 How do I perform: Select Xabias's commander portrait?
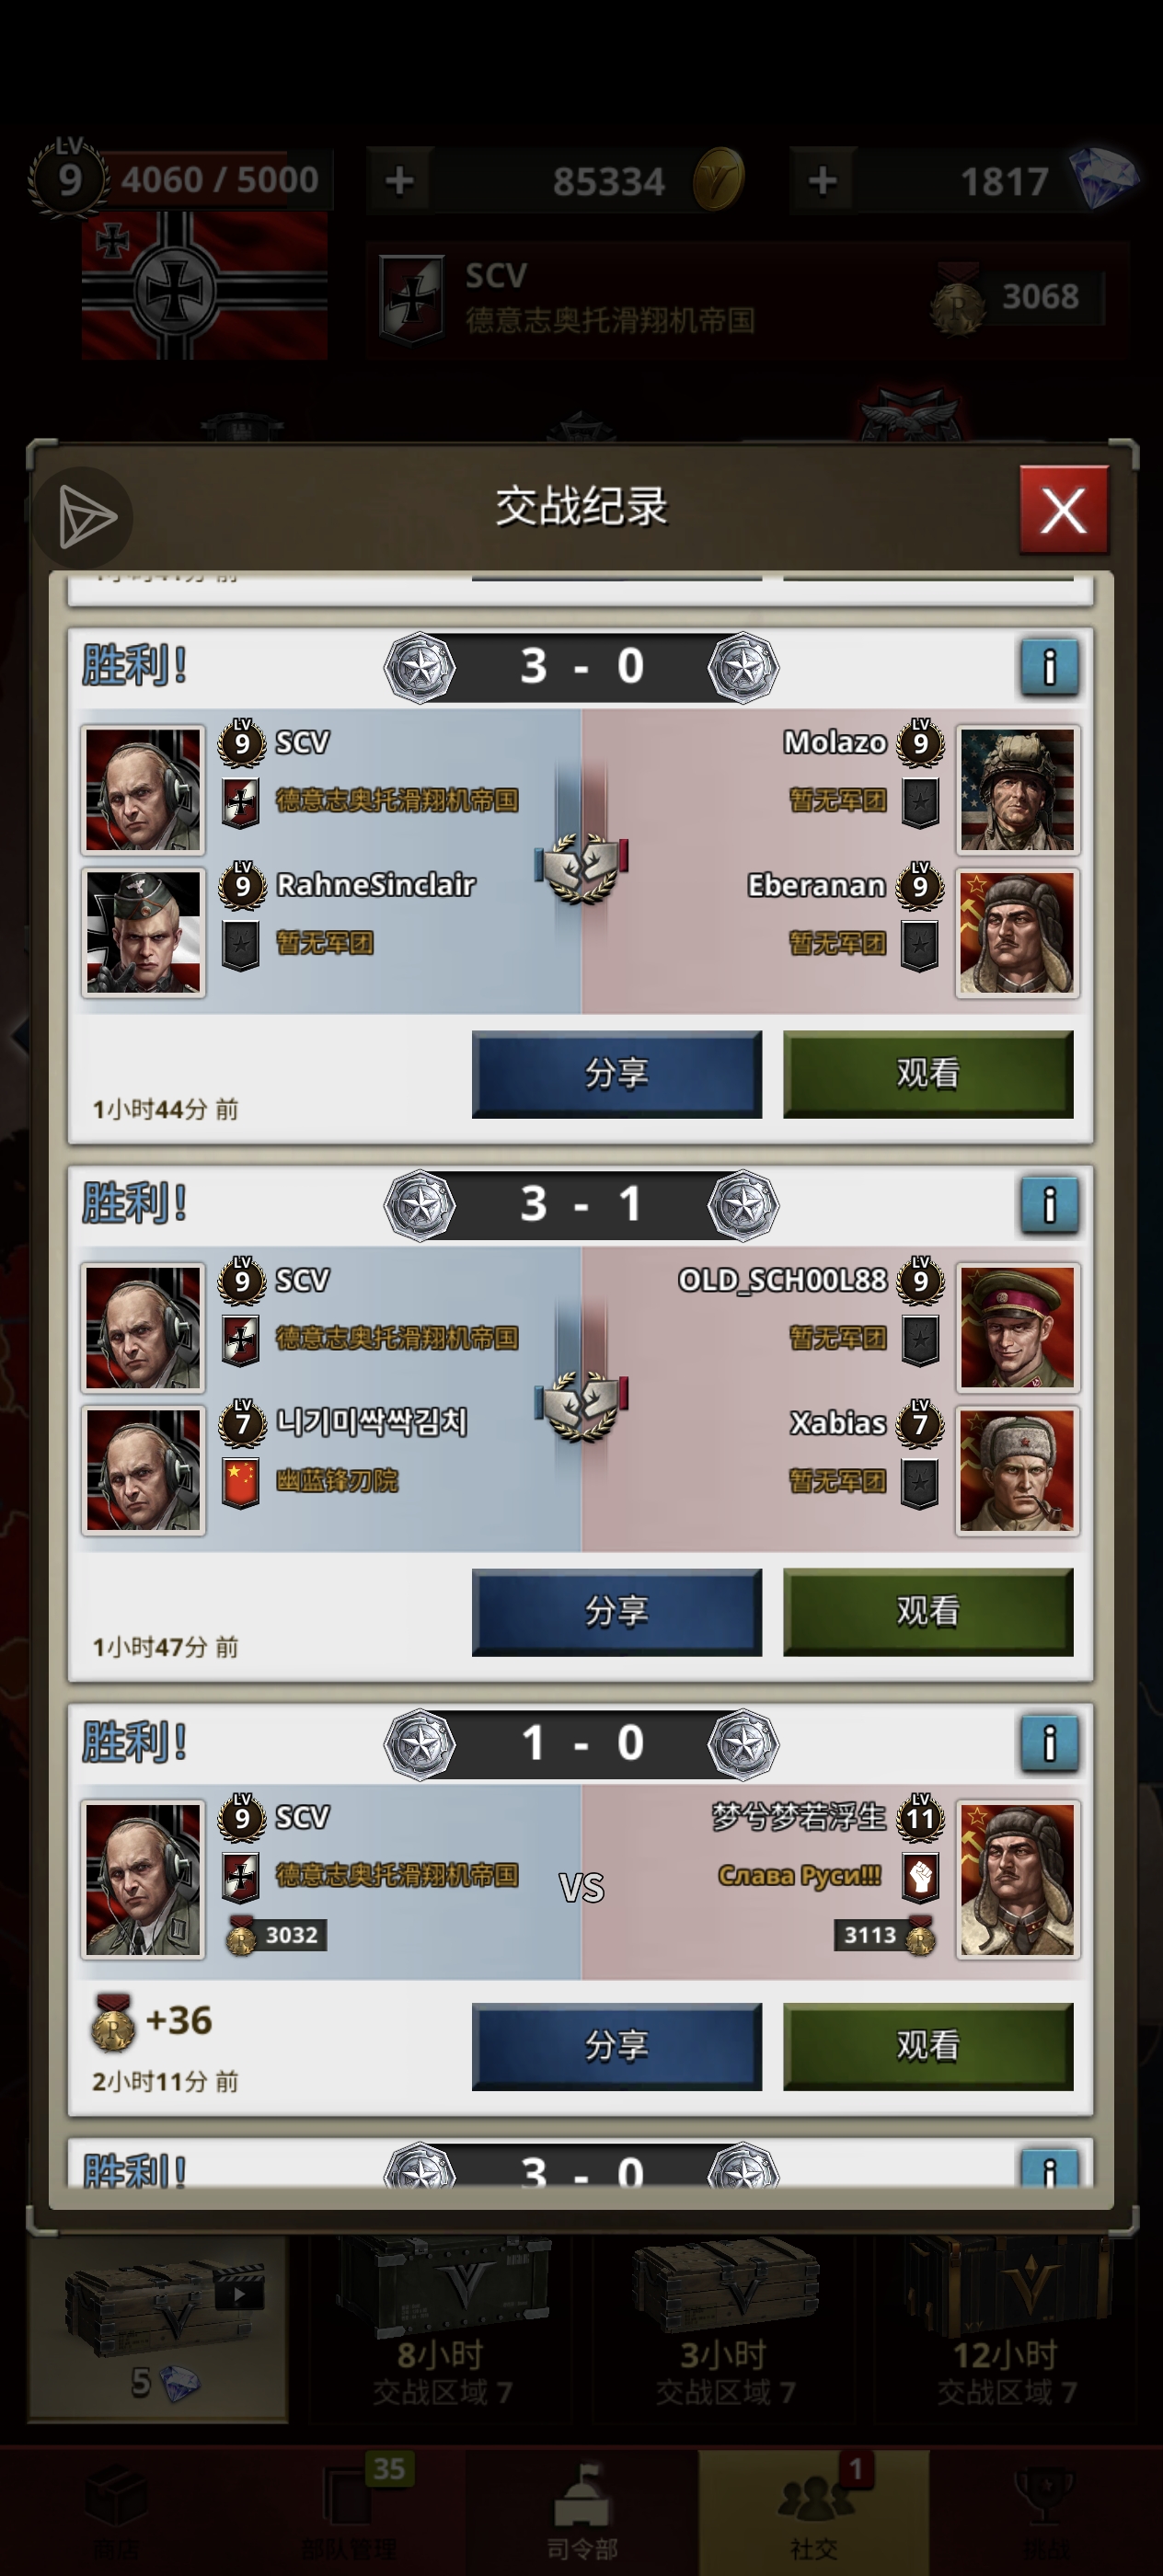(1017, 1471)
